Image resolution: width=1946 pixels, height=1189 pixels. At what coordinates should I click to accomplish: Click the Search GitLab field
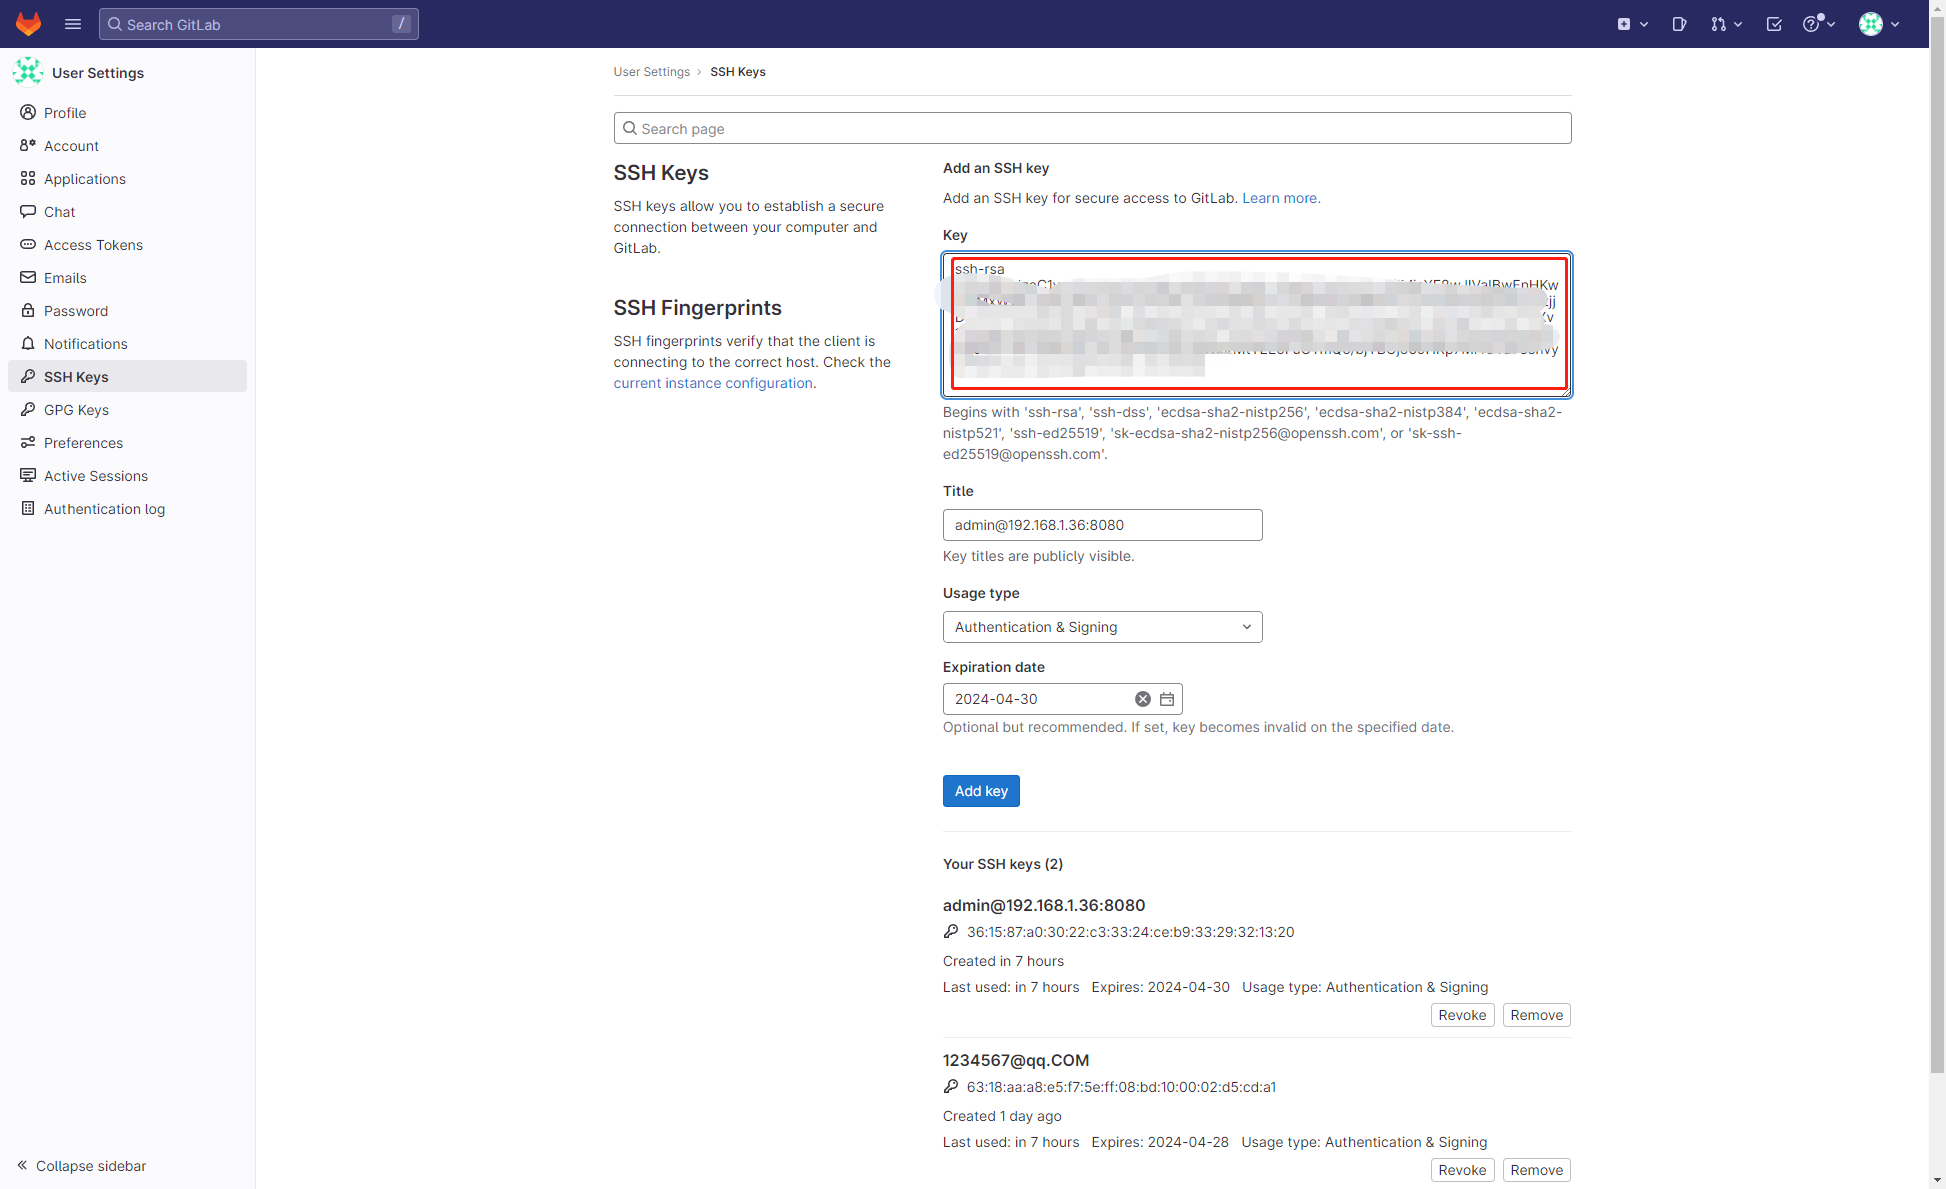pyautogui.click(x=258, y=24)
